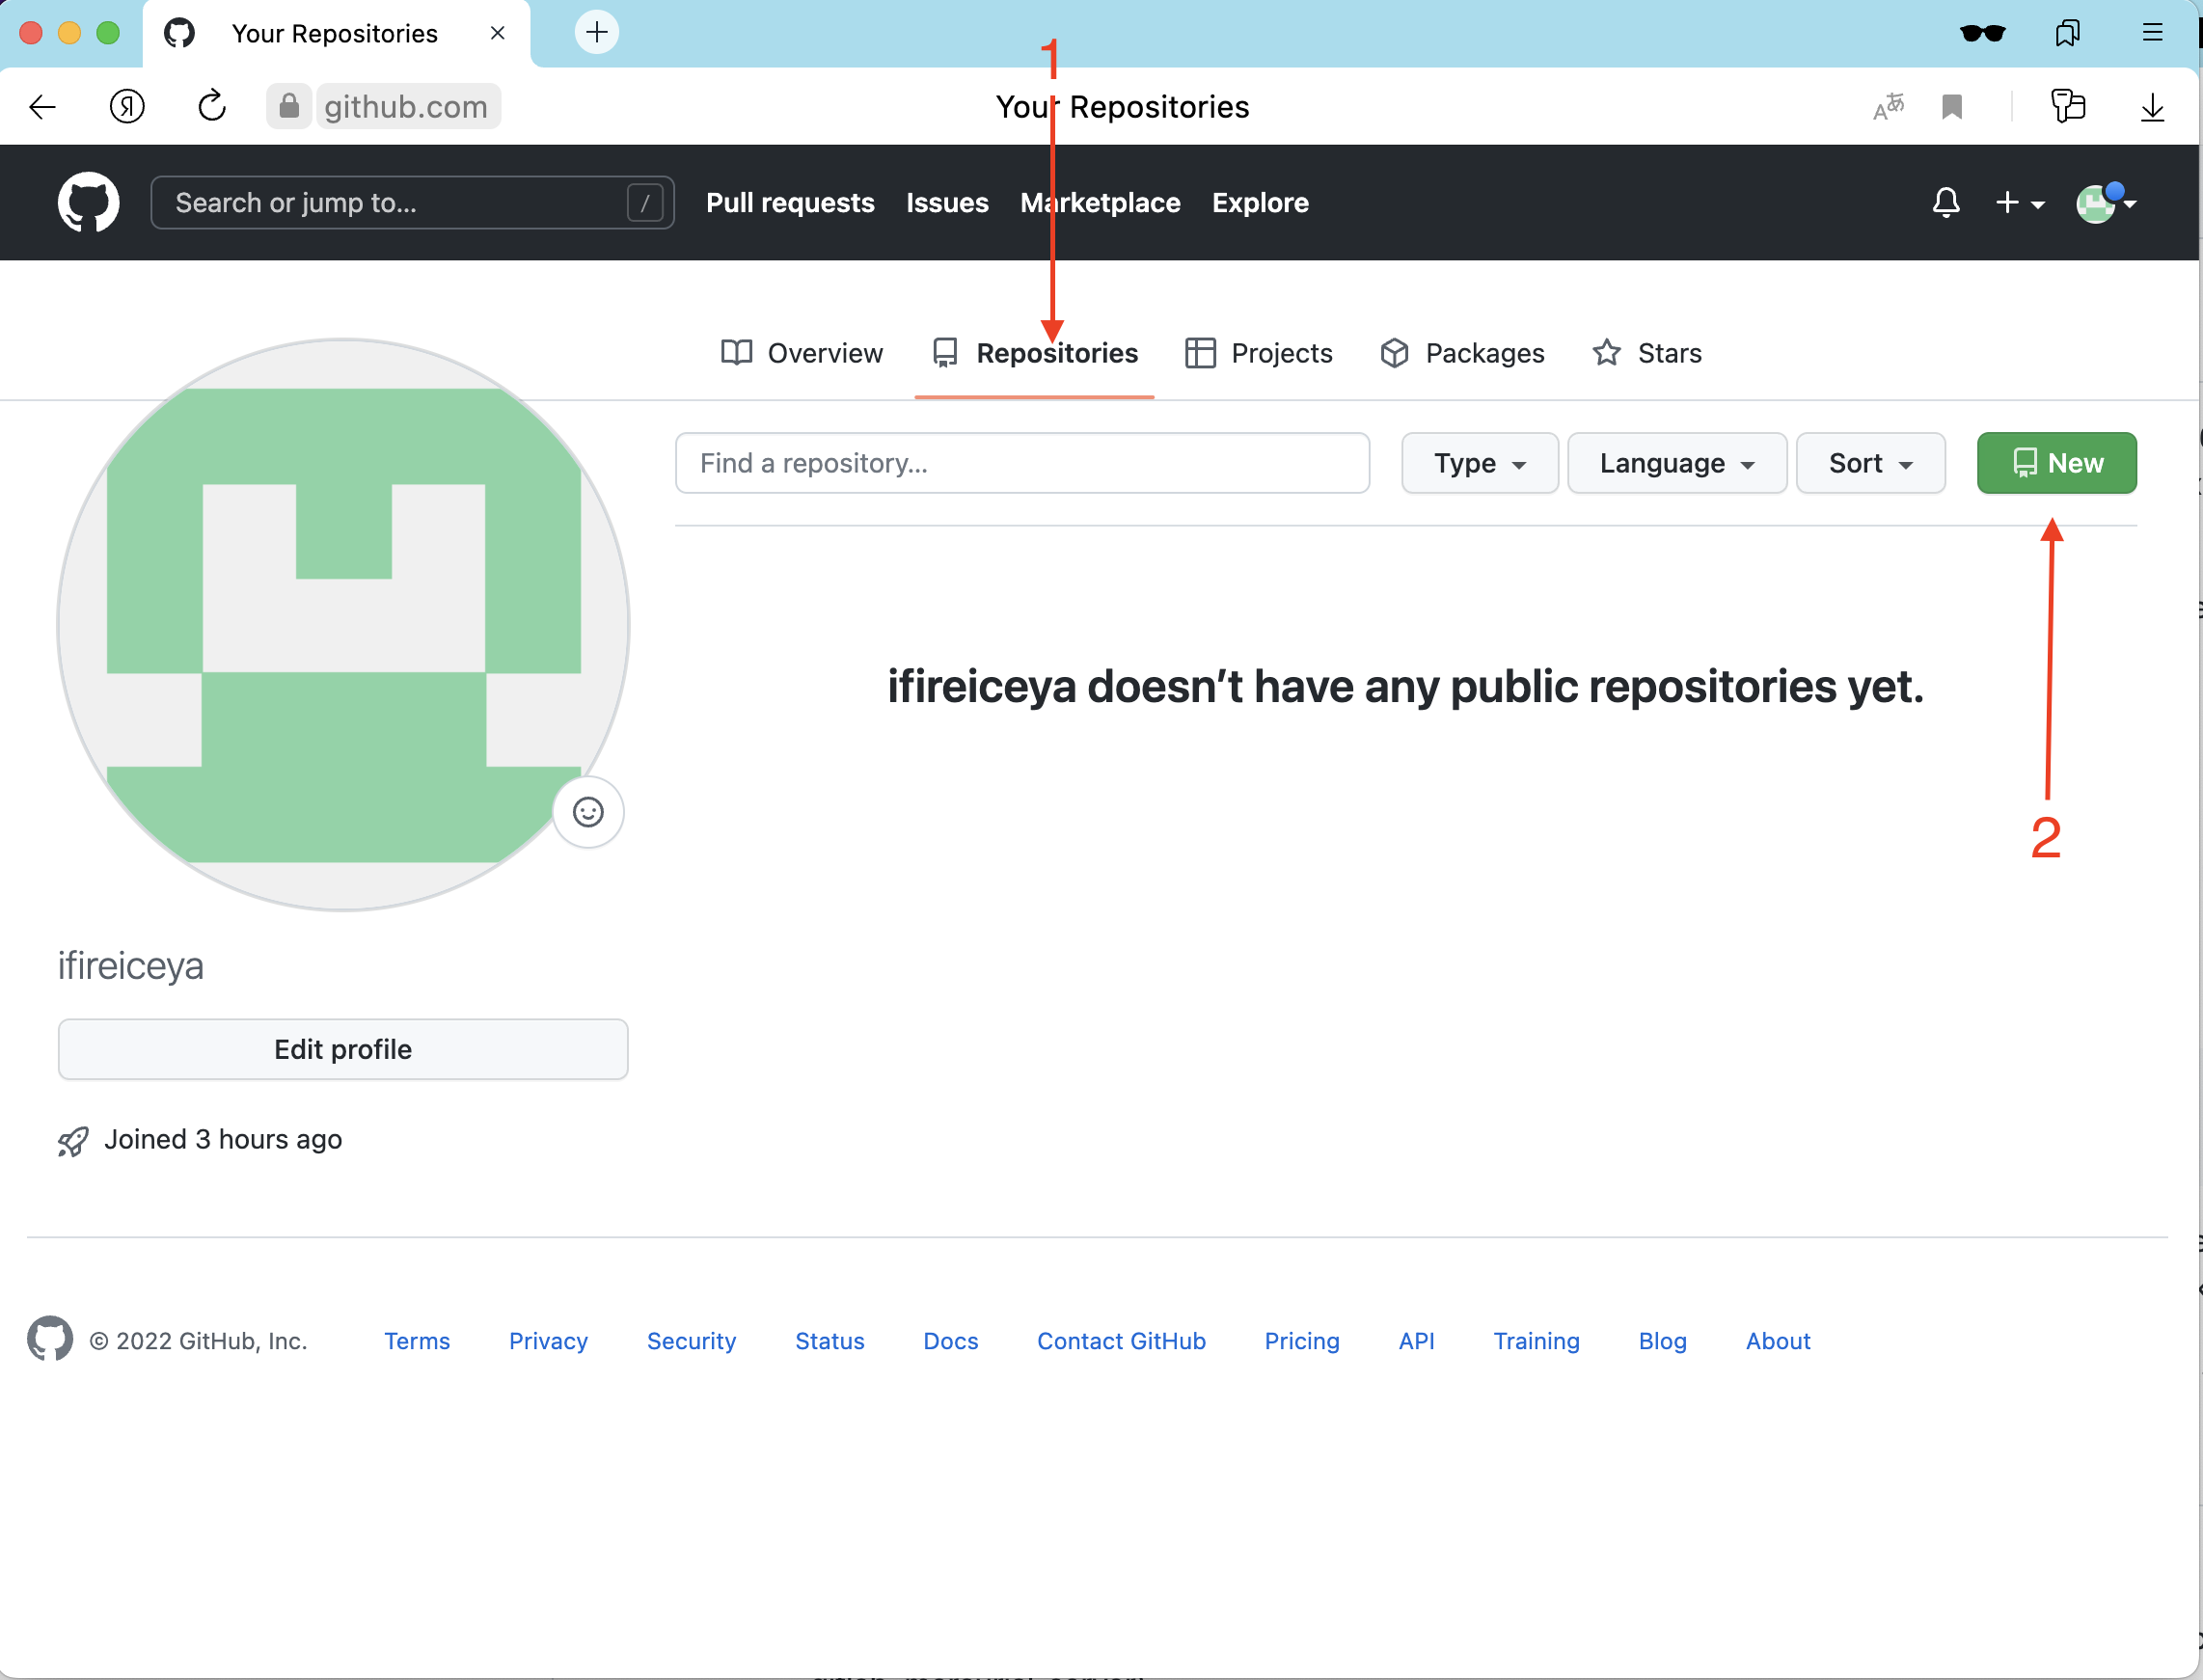Image resolution: width=2203 pixels, height=1680 pixels.
Task: Click the GitHub Octocat logo in header
Action: 88,203
